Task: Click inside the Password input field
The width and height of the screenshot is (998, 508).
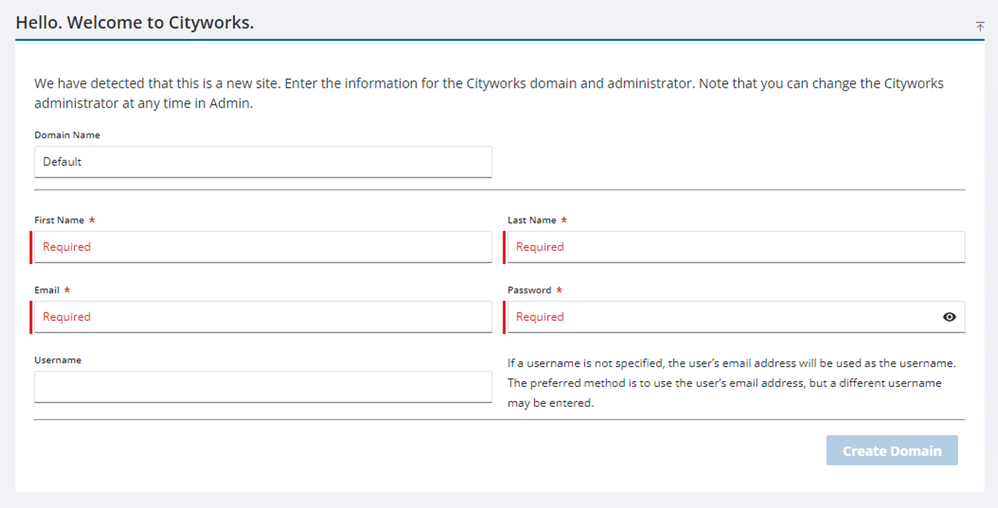Action: 720,317
